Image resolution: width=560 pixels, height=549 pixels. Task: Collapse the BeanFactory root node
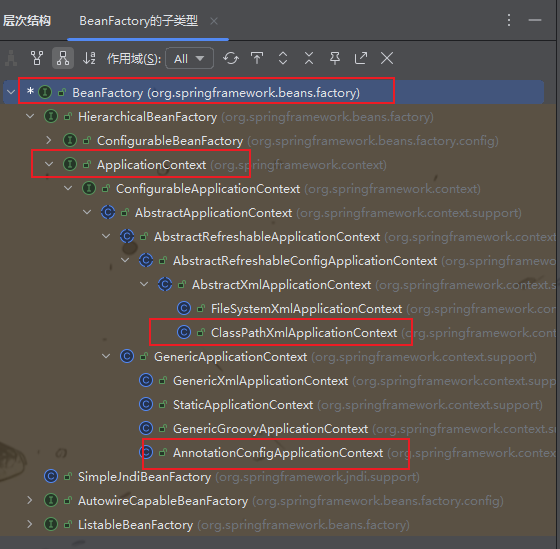click(11, 92)
